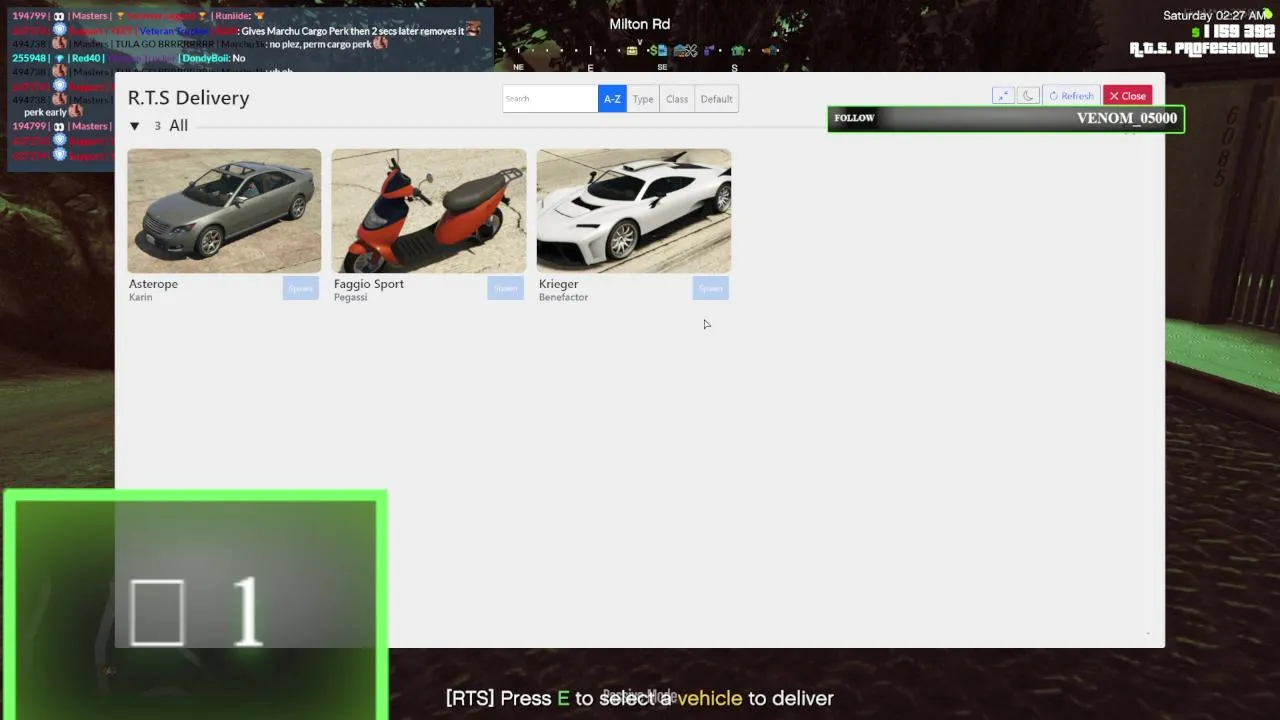Select the Krieger supercar thumbnail

[x=634, y=211]
